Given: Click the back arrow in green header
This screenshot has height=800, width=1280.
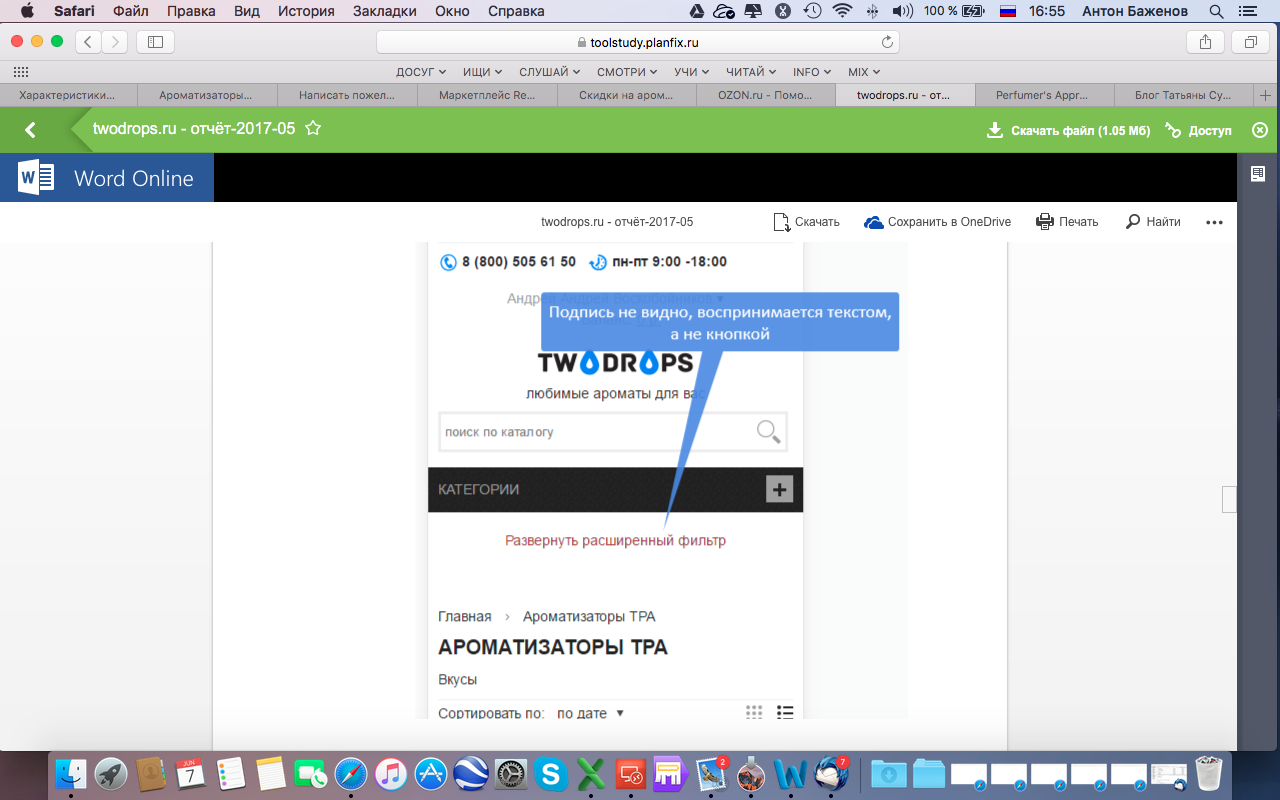Looking at the screenshot, I should click(30, 130).
